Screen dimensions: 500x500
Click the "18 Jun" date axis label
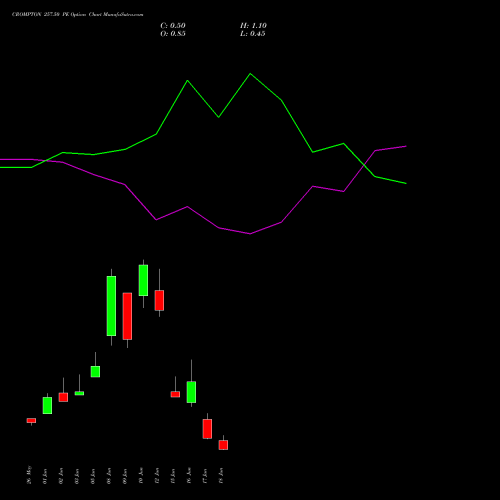[221, 476]
